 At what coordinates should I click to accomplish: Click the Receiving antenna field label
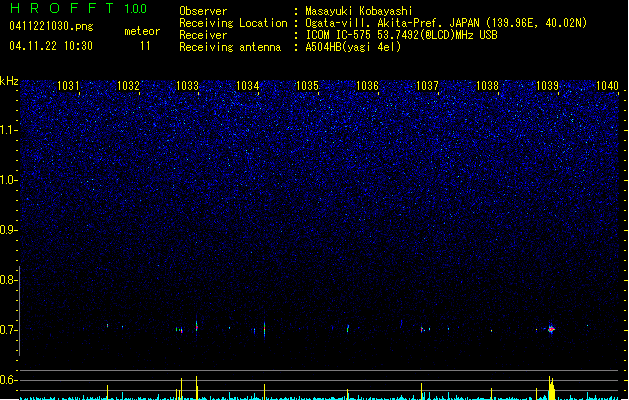coord(230,47)
